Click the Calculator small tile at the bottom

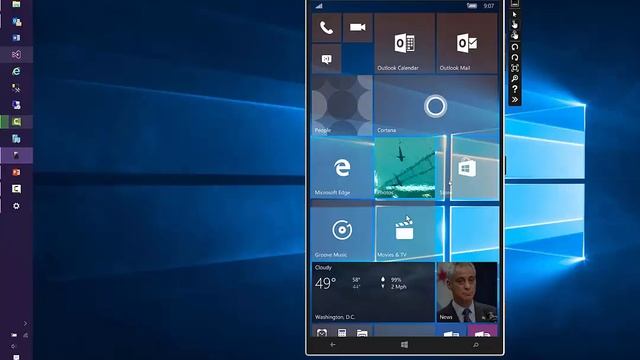(342, 332)
